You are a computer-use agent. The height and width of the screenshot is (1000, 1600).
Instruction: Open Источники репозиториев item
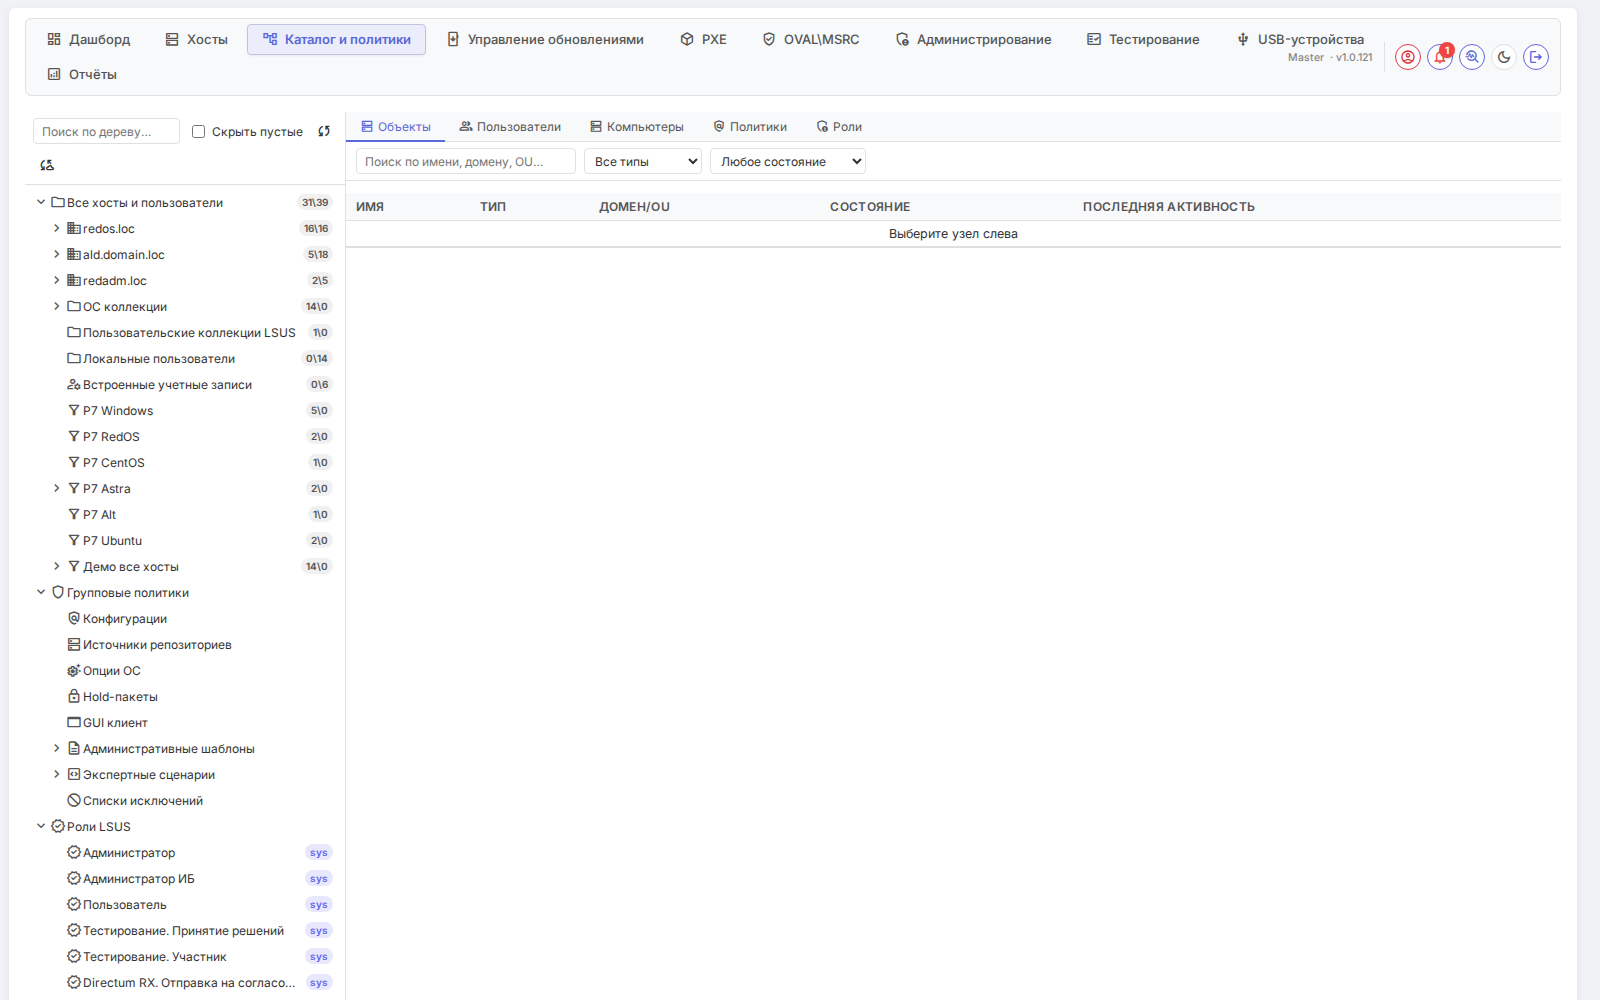pos(157,645)
